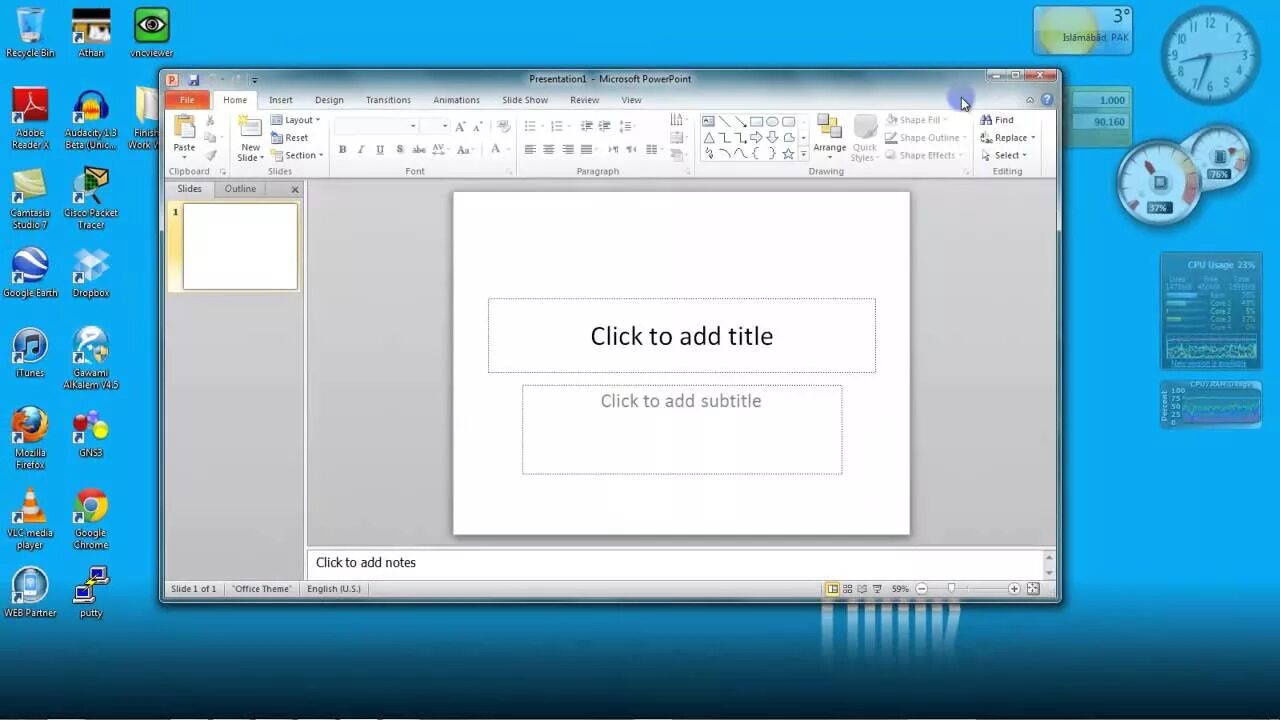The width and height of the screenshot is (1280, 720).
Task: Click the Save icon in Quick Access Toolbar
Action: [x=194, y=80]
